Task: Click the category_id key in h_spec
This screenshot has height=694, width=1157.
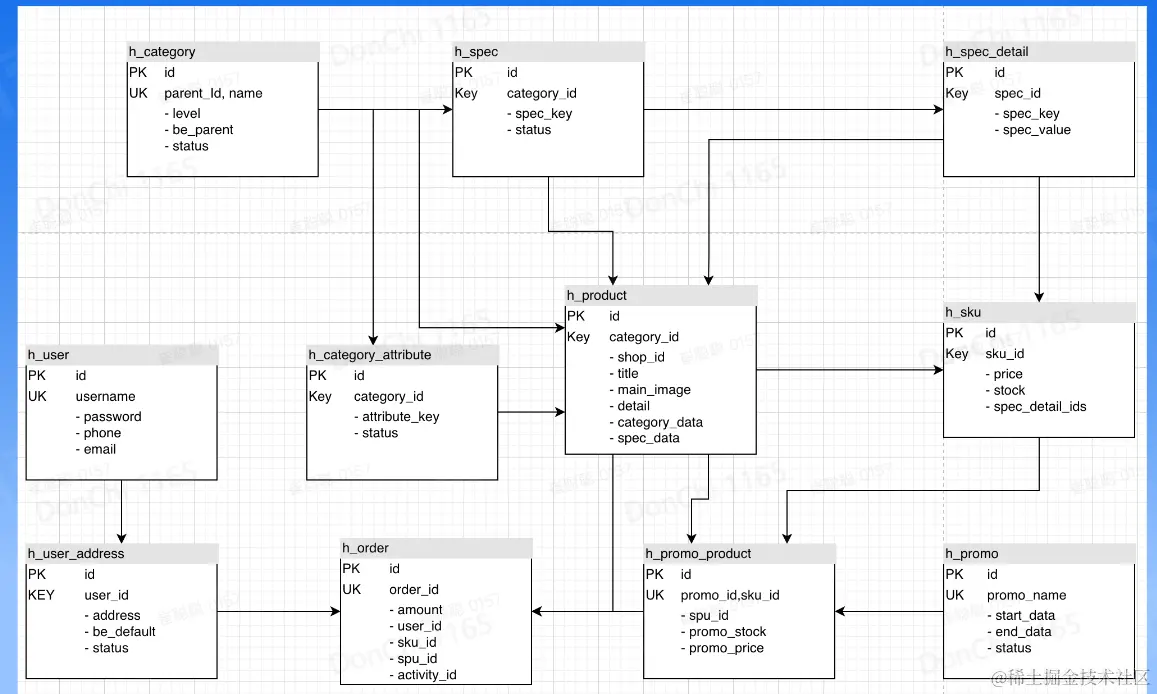Action: (542, 94)
